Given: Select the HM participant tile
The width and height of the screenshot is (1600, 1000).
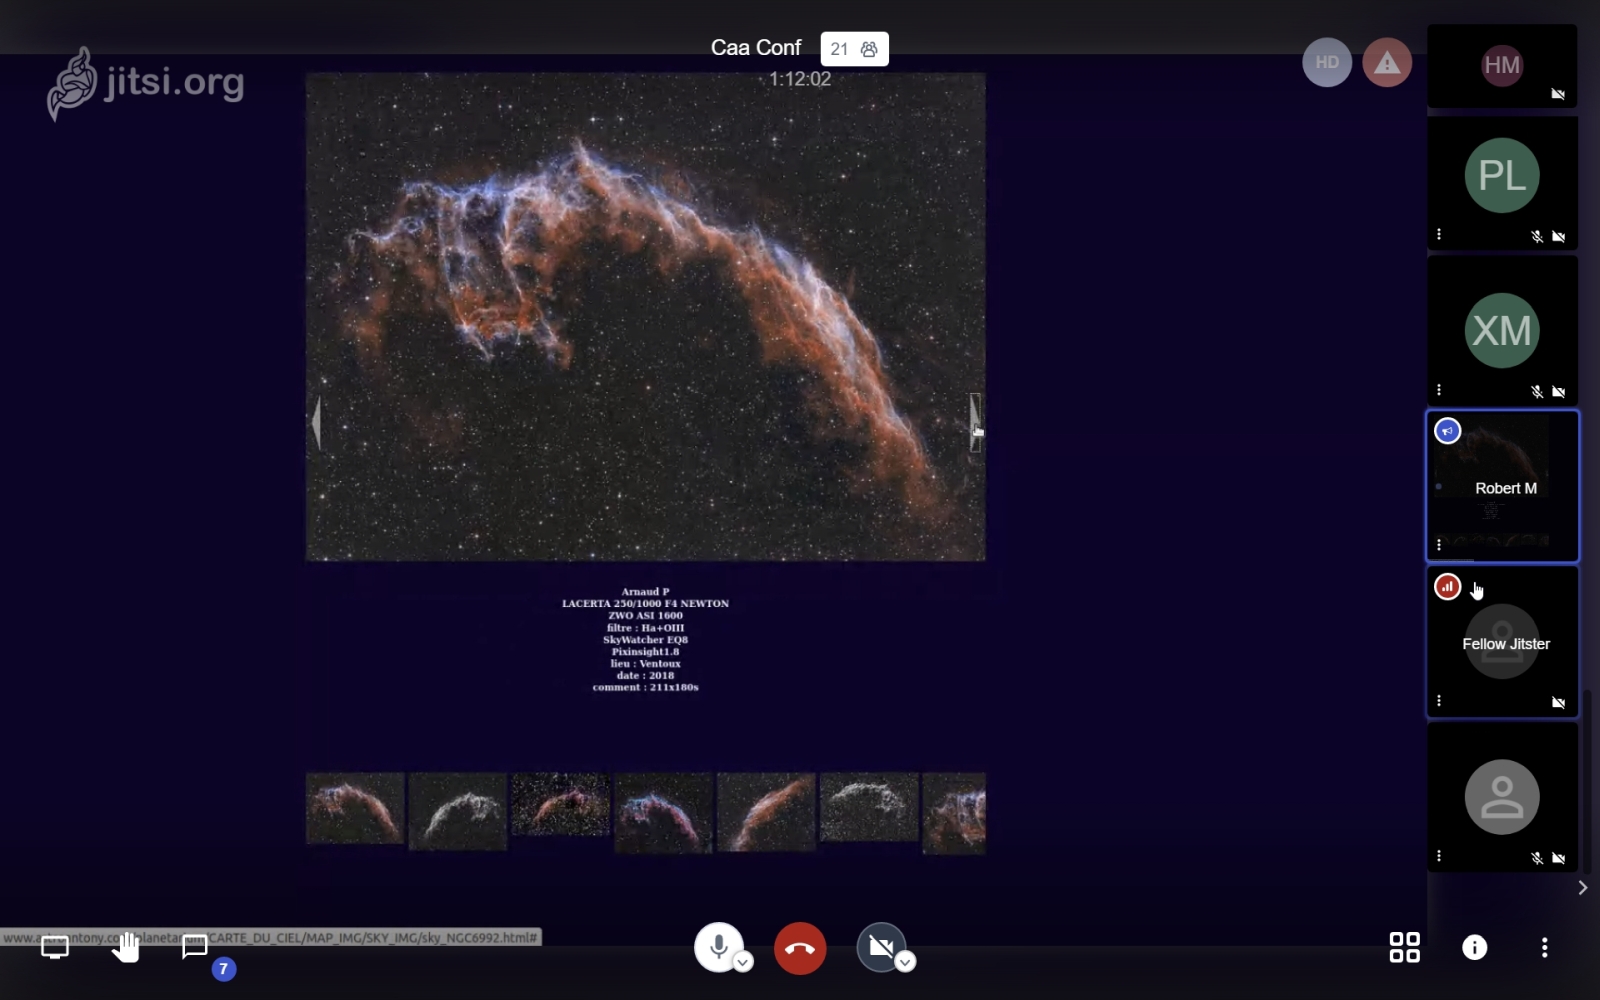Looking at the screenshot, I should point(1502,66).
